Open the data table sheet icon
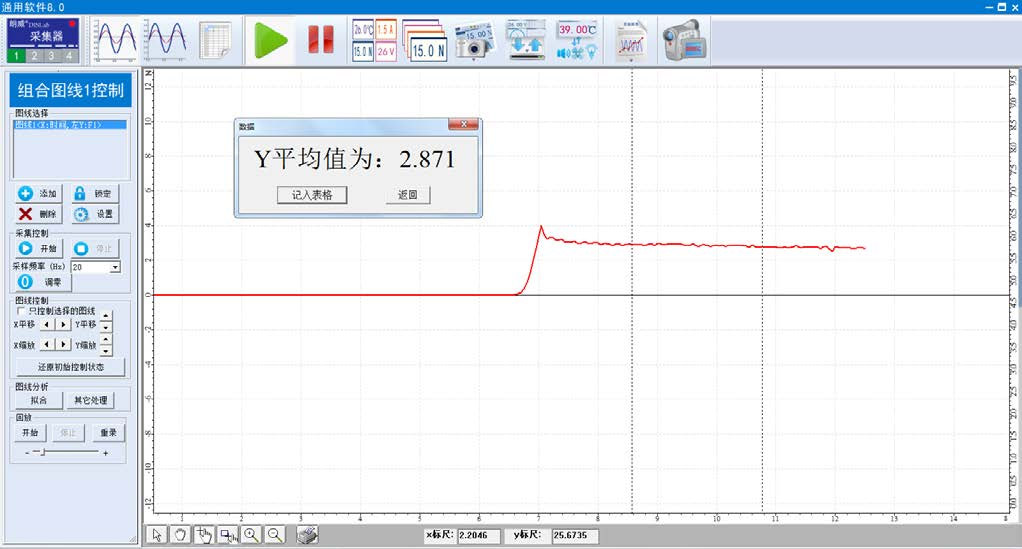 click(215, 40)
